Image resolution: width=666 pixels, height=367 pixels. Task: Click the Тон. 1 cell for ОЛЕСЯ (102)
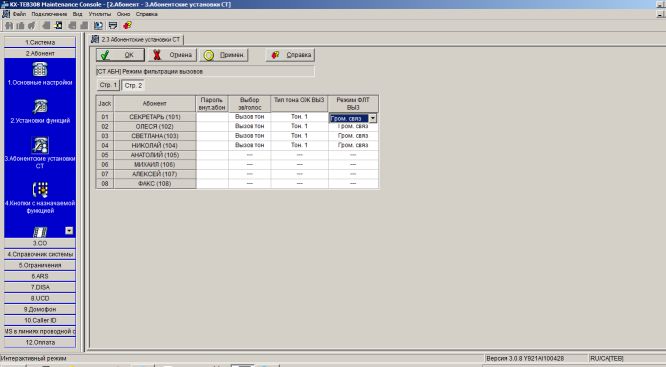299,126
